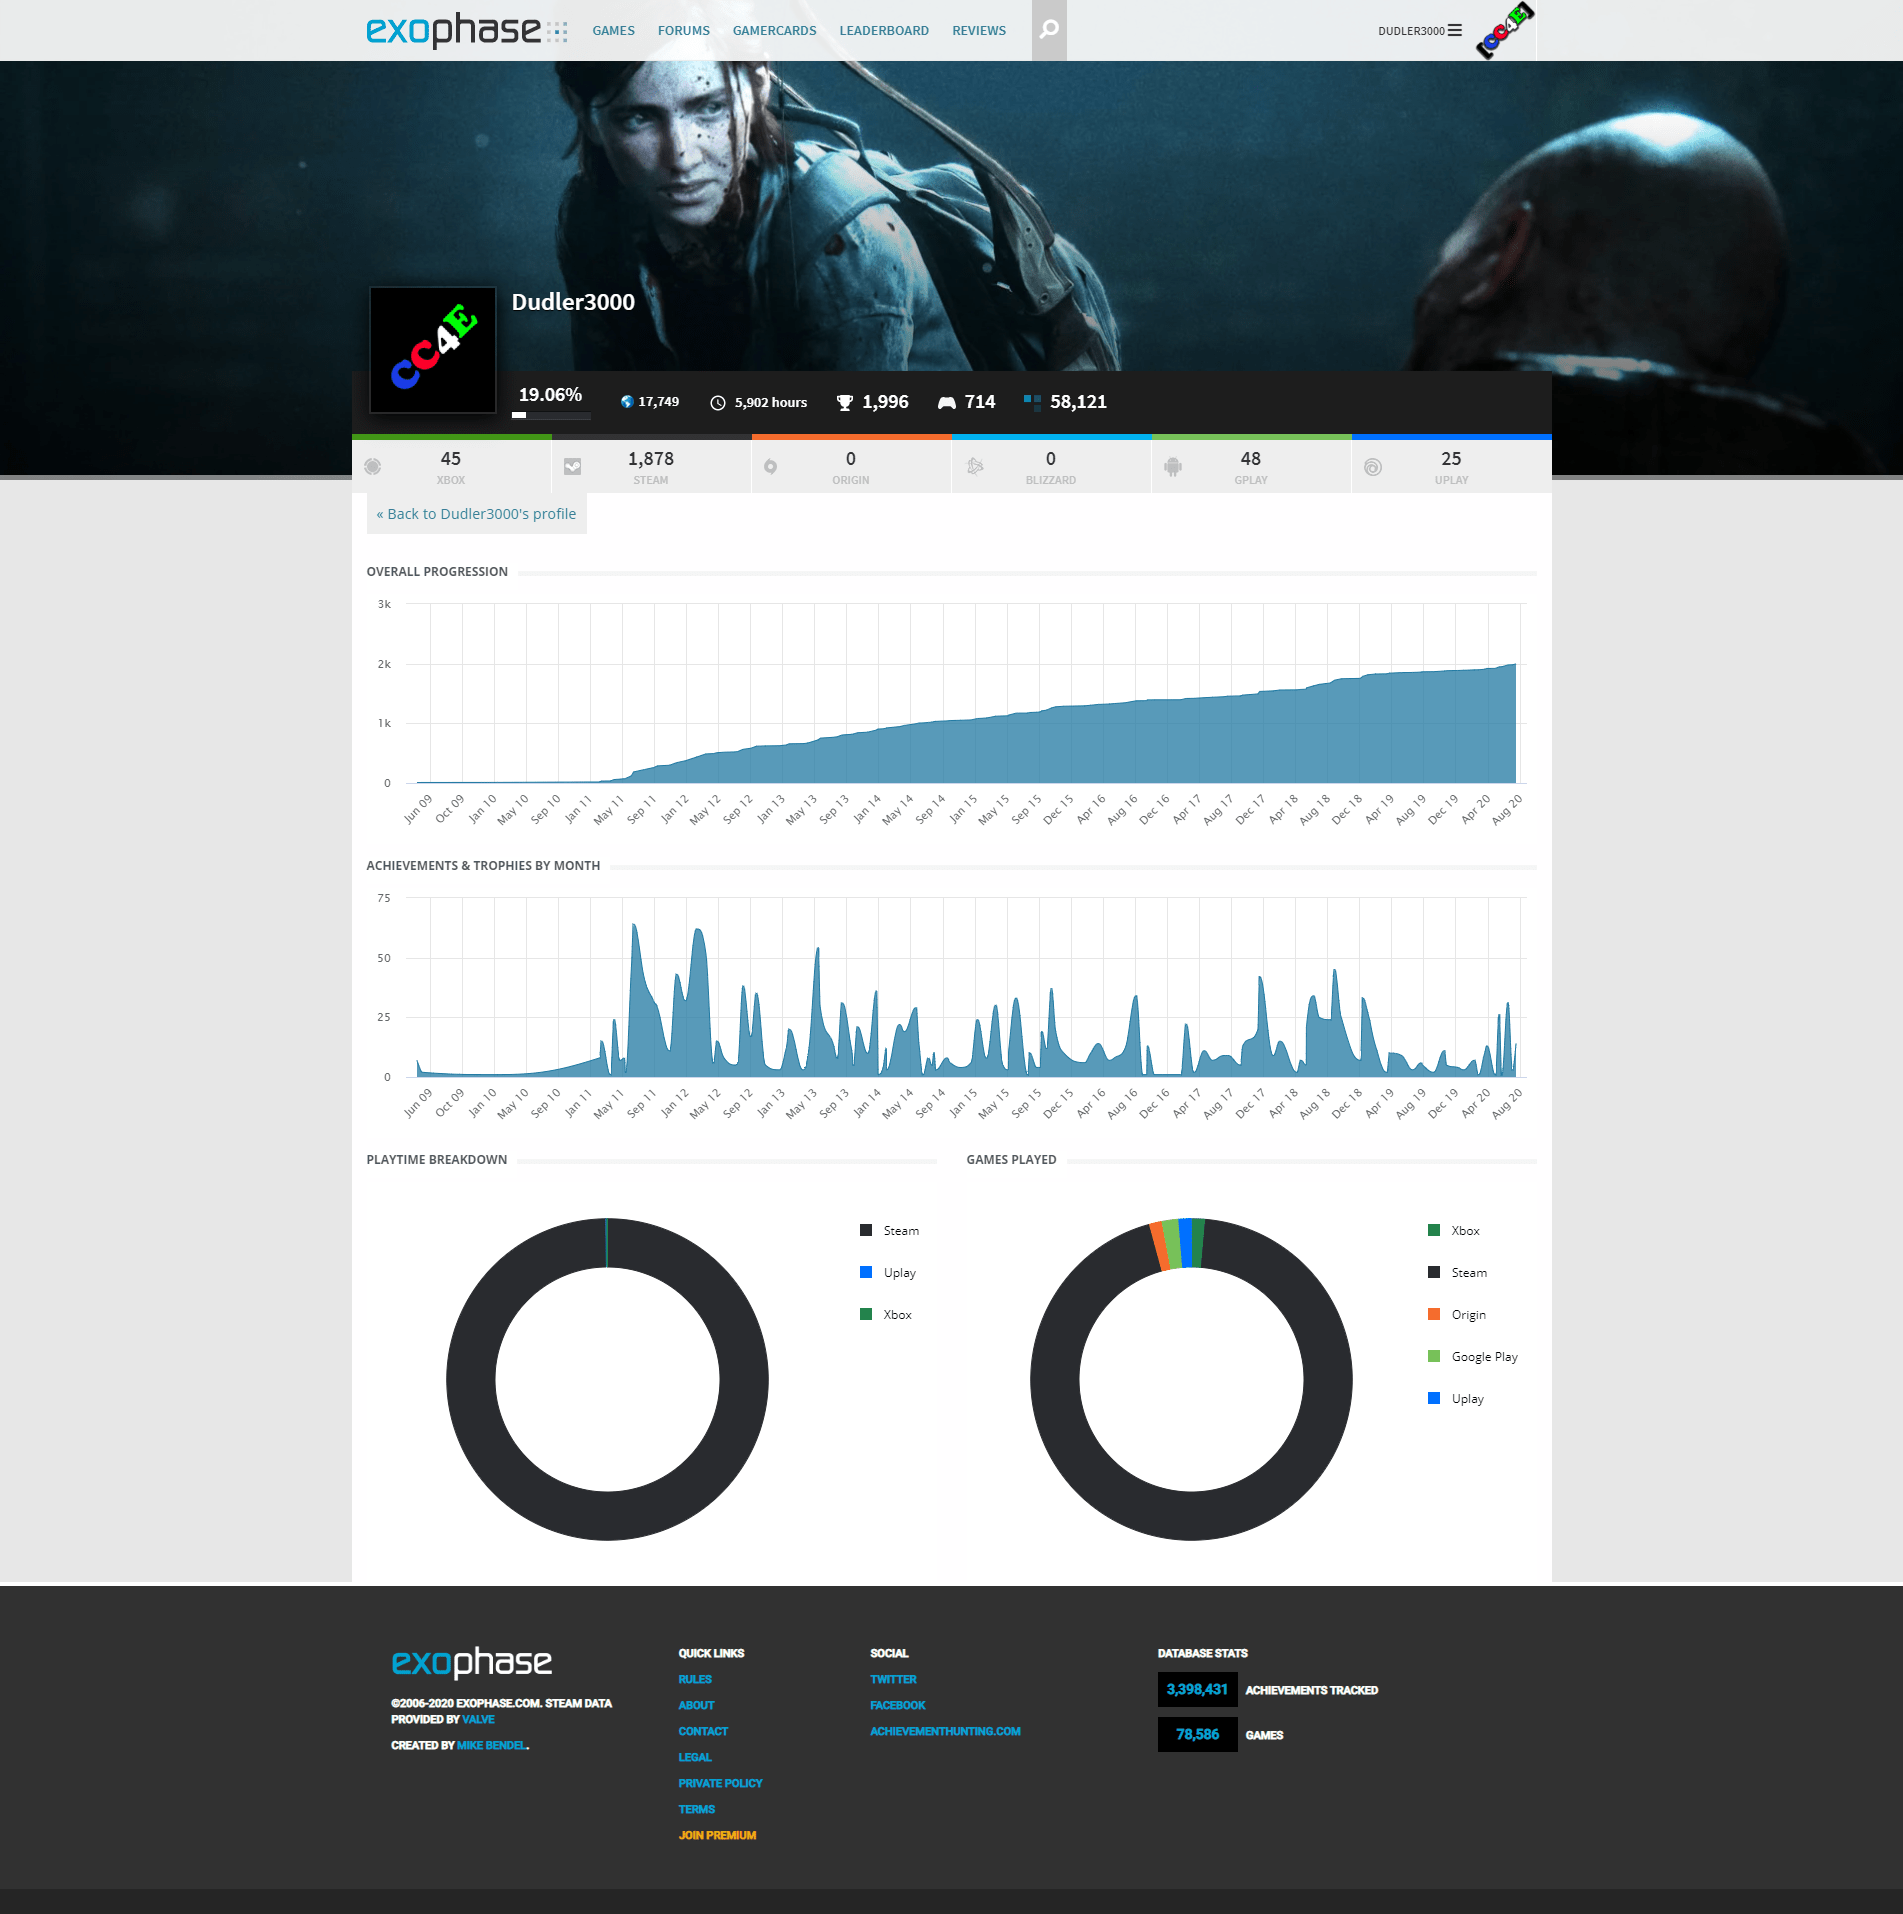Toggle Google Play series in Games Played legend
Image resolution: width=1903 pixels, height=1914 pixels.
point(1473,1357)
